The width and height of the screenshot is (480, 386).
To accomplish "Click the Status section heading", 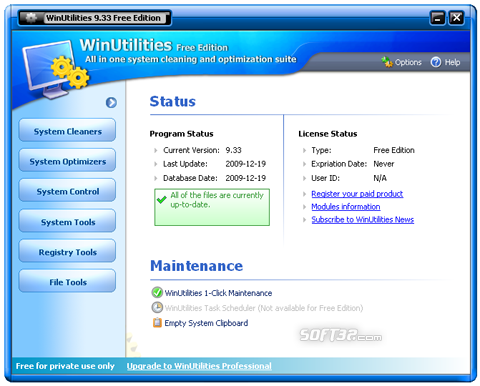I will (173, 101).
